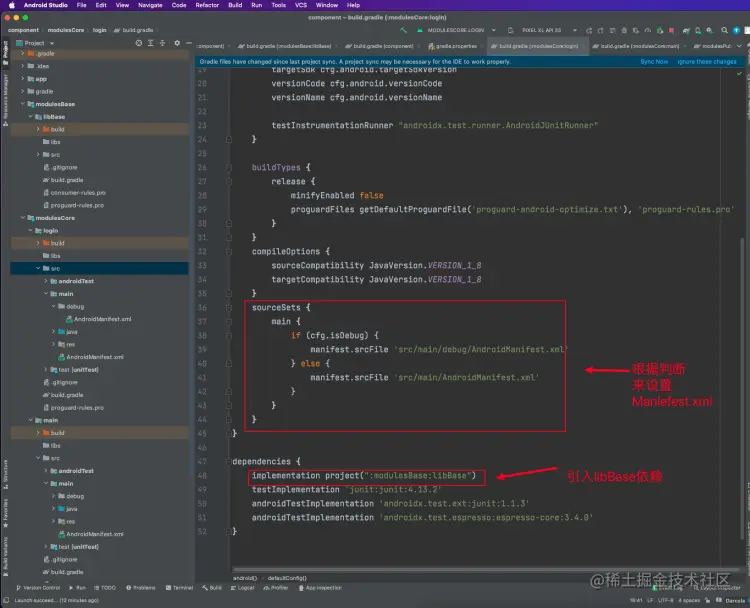
Task: Collapse the modulesCore folder
Action: pos(22,218)
